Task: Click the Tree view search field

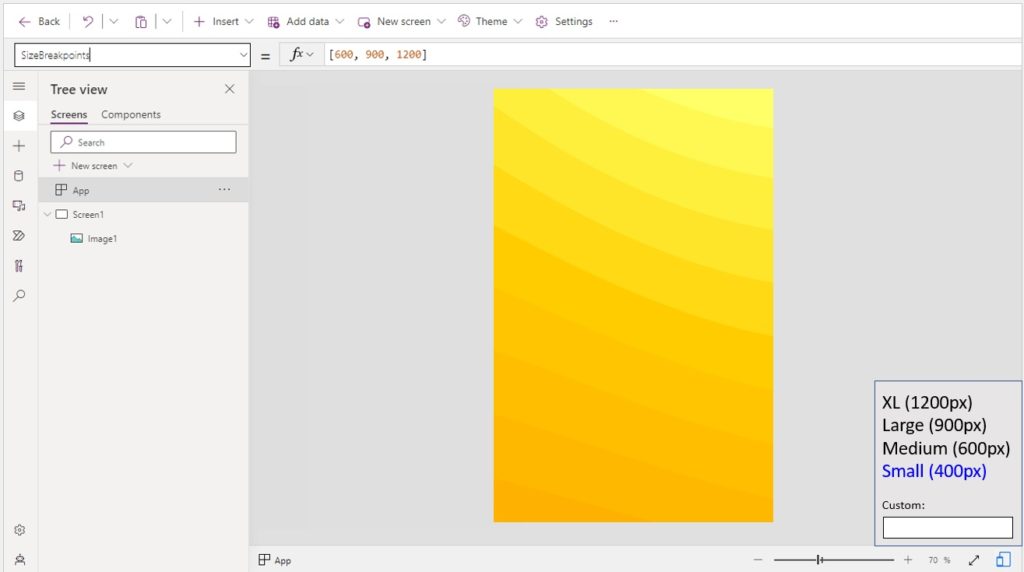Action: tap(143, 142)
